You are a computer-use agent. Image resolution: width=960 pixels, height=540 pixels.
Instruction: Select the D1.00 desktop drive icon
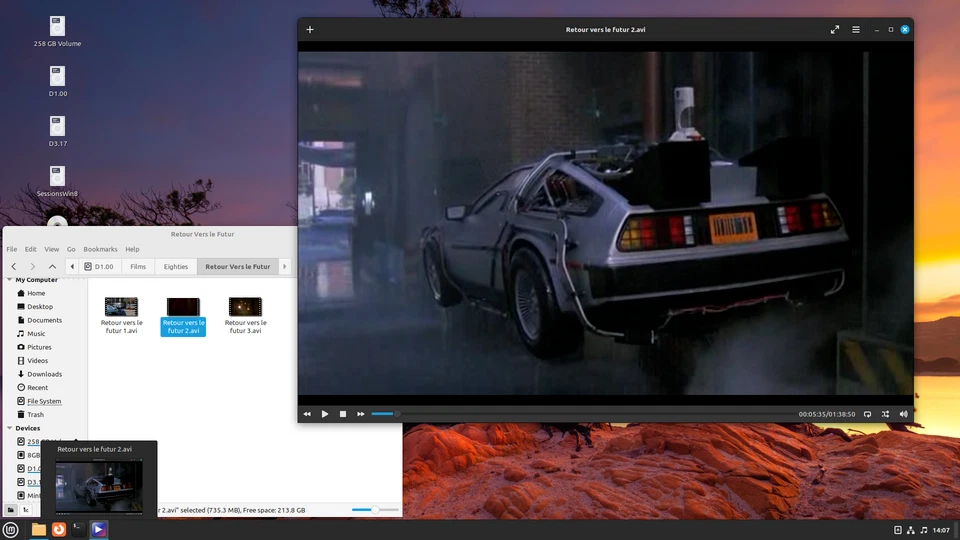[58, 81]
